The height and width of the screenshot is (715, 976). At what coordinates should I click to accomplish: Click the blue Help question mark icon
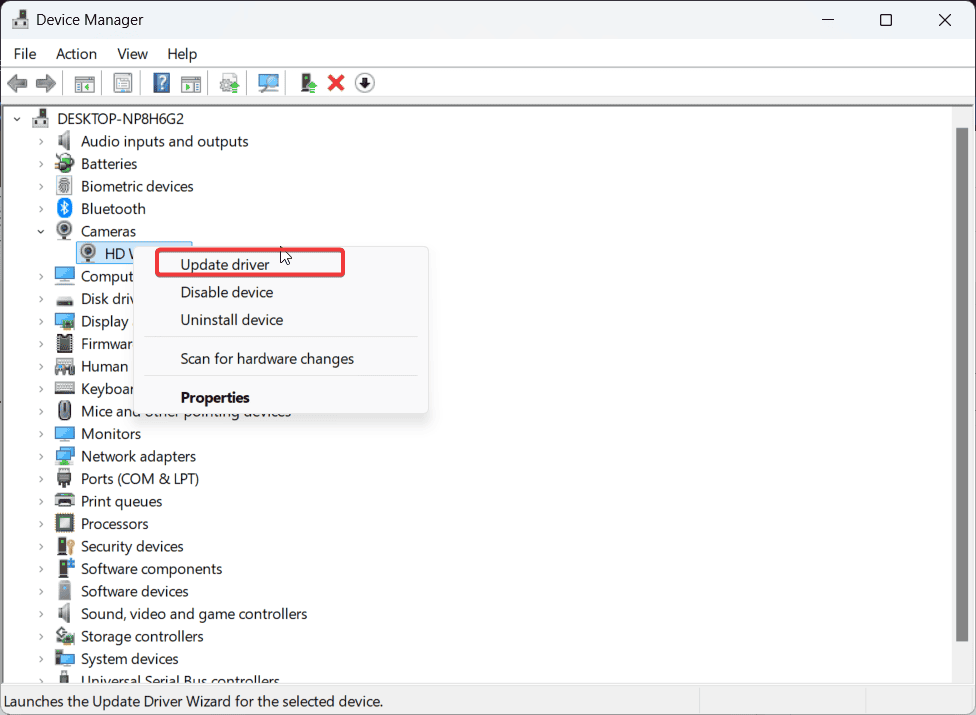pyautogui.click(x=162, y=83)
